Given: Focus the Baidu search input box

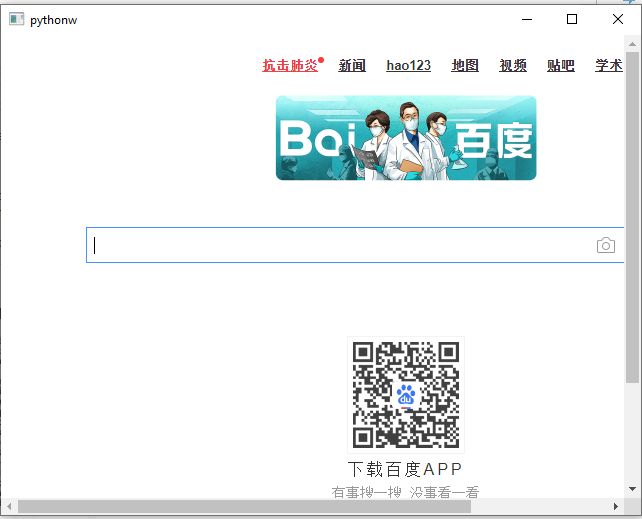Looking at the screenshot, I should 355,245.
